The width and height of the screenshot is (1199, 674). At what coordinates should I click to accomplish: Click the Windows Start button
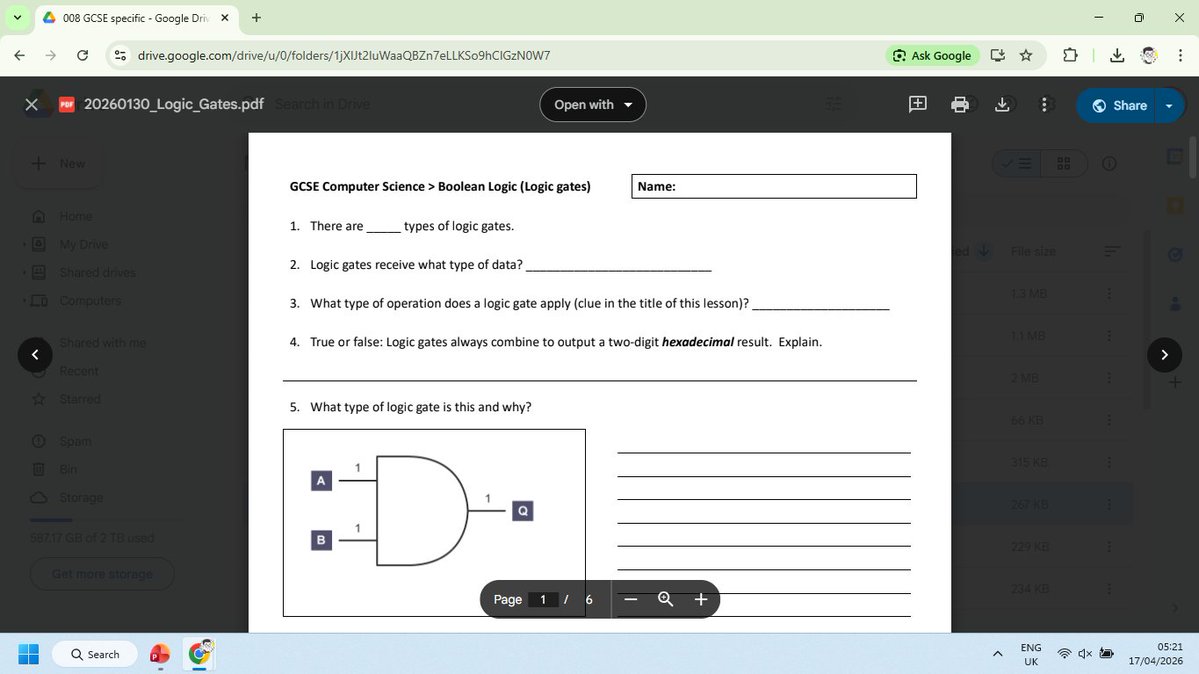click(x=28, y=654)
